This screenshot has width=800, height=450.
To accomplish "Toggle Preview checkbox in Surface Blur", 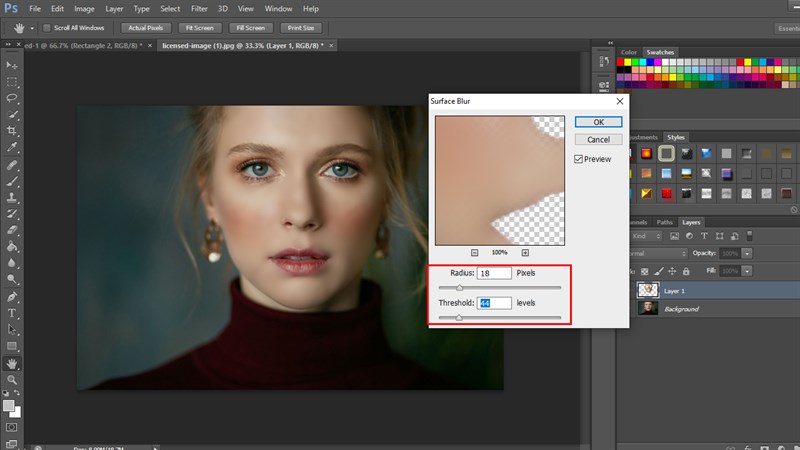I will coord(578,159).
